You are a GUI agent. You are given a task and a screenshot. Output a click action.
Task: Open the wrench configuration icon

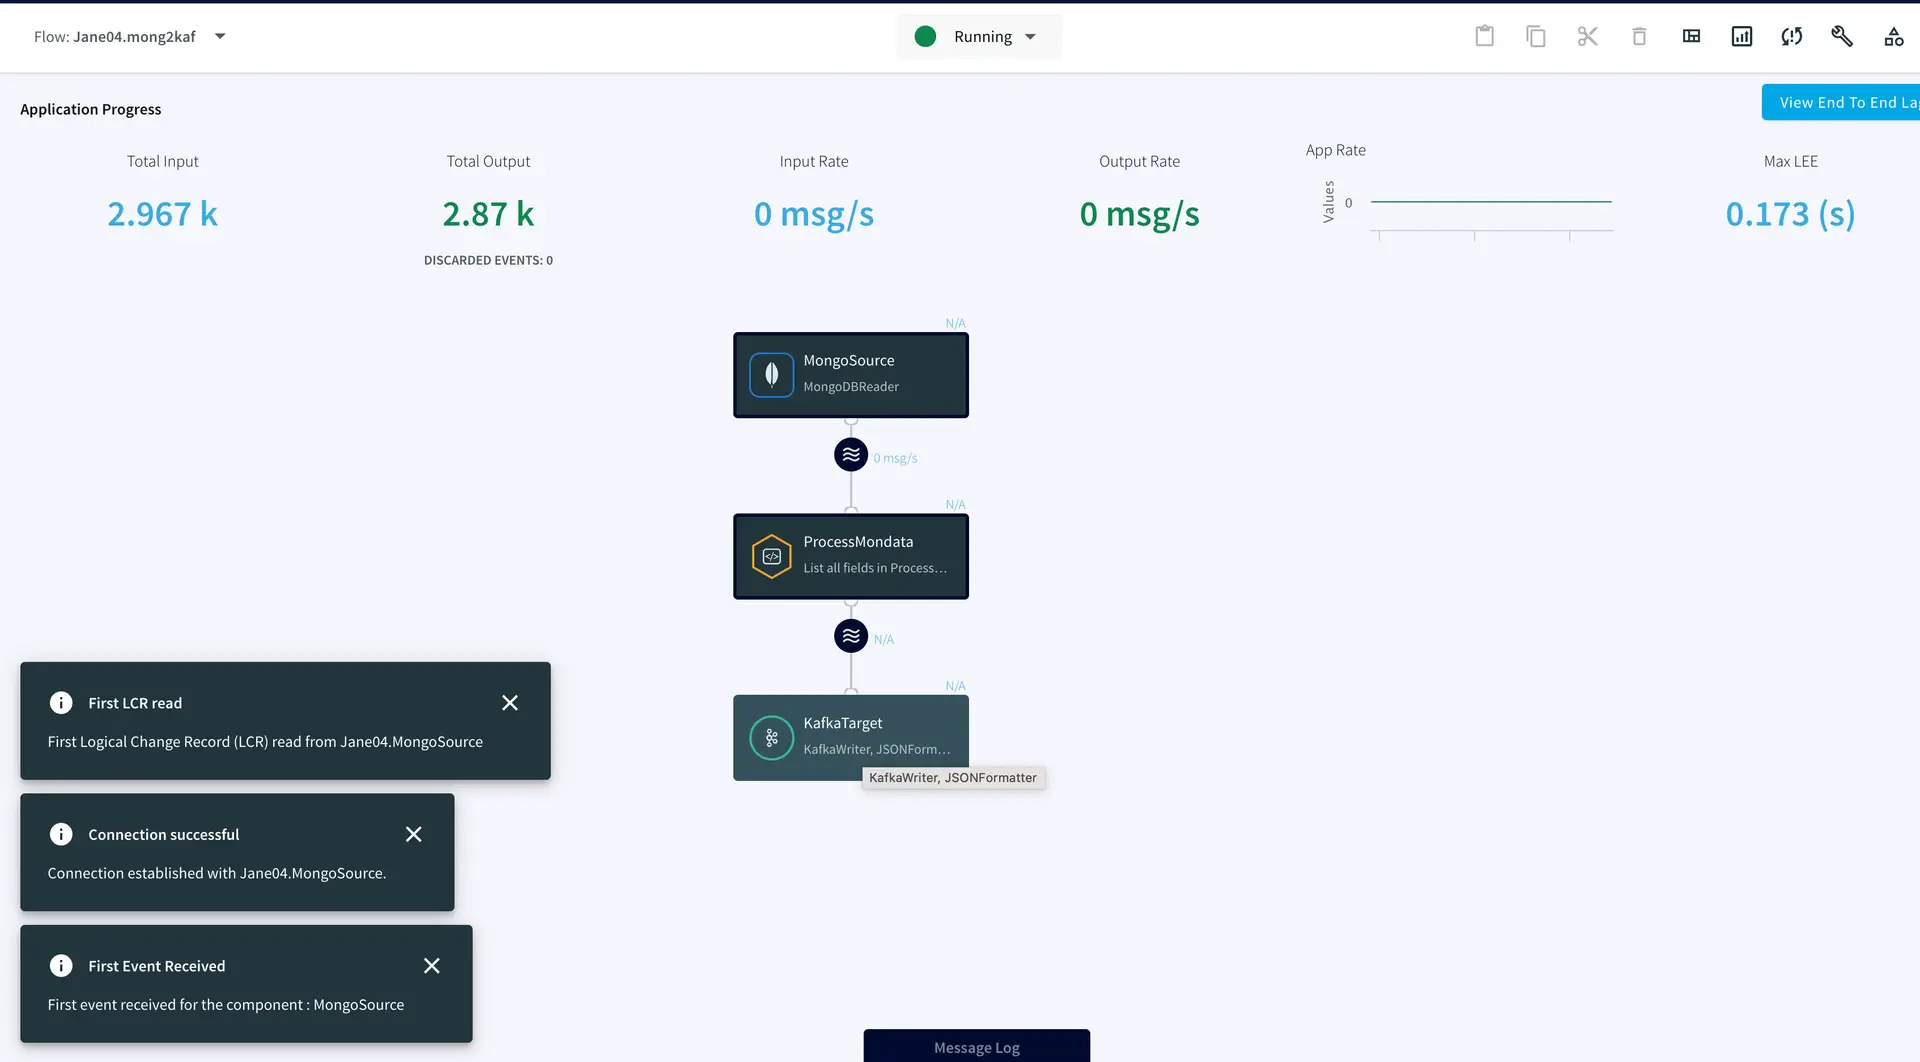(1841, 37)
